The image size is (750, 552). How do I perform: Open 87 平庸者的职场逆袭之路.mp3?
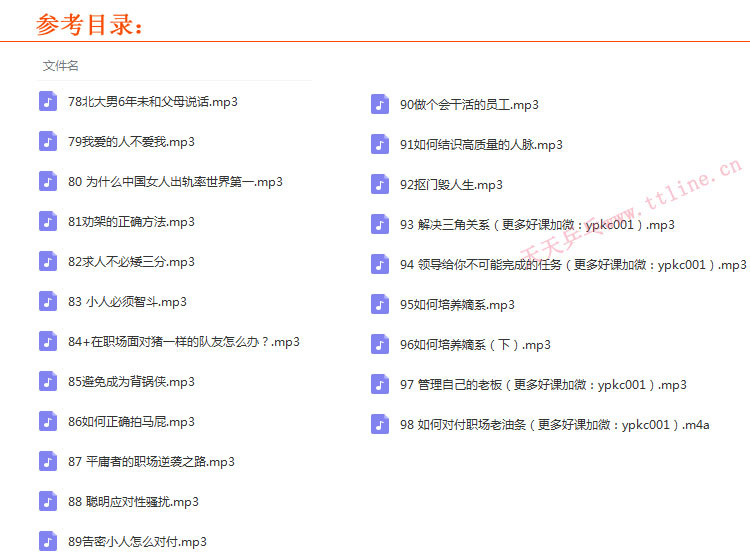(151, 462)
